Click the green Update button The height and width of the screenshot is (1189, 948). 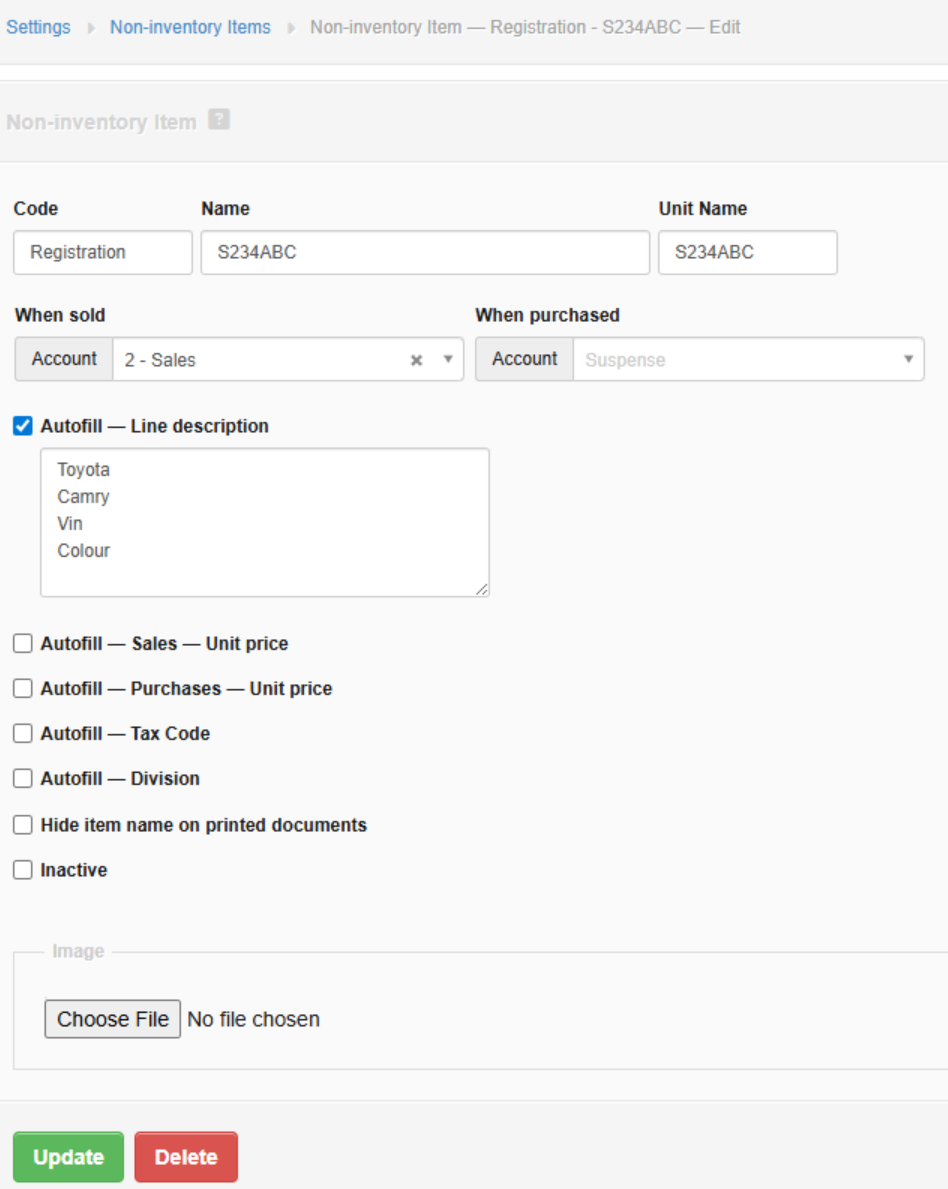pos(68,1157)
